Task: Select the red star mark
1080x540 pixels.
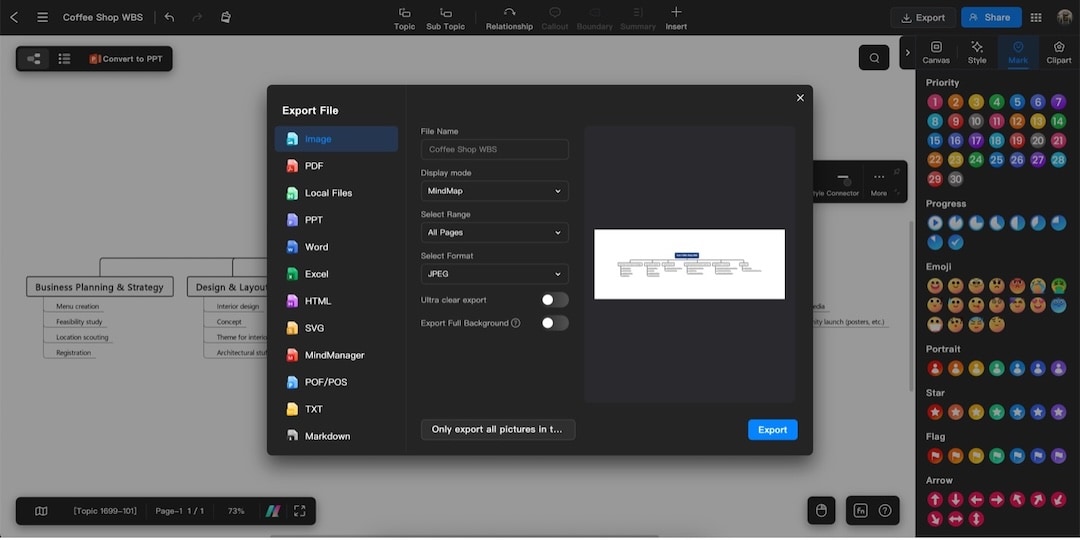Action: point(935,412)
